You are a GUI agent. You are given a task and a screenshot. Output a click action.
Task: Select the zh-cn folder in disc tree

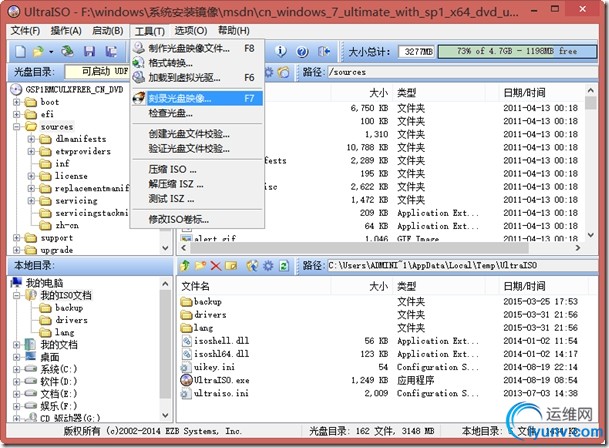[67, 225]
